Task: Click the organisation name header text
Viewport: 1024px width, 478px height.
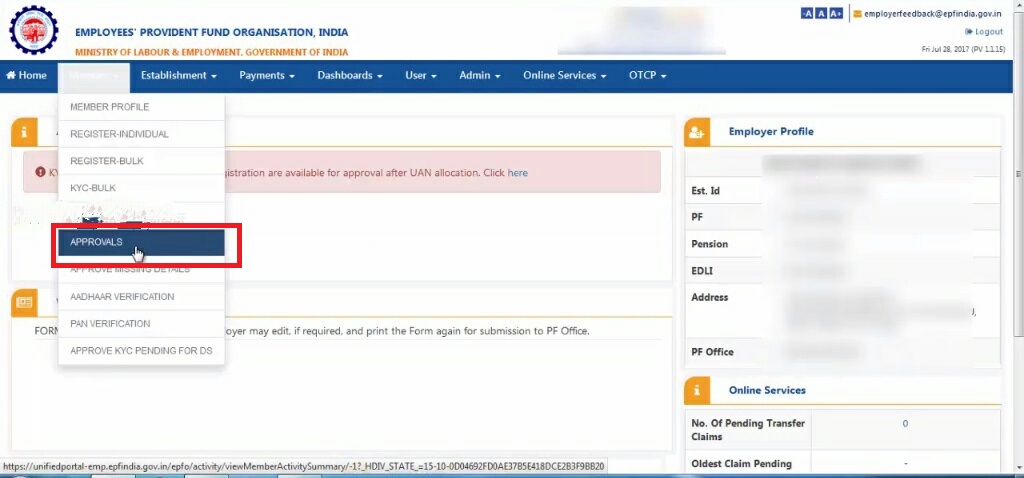Action: pos(212,33)
